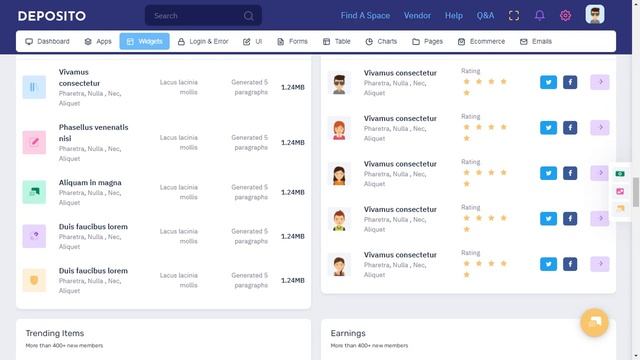Click Twitter button beside green-shirt boy avatar
640x360 pixels.
pos(548,218)
